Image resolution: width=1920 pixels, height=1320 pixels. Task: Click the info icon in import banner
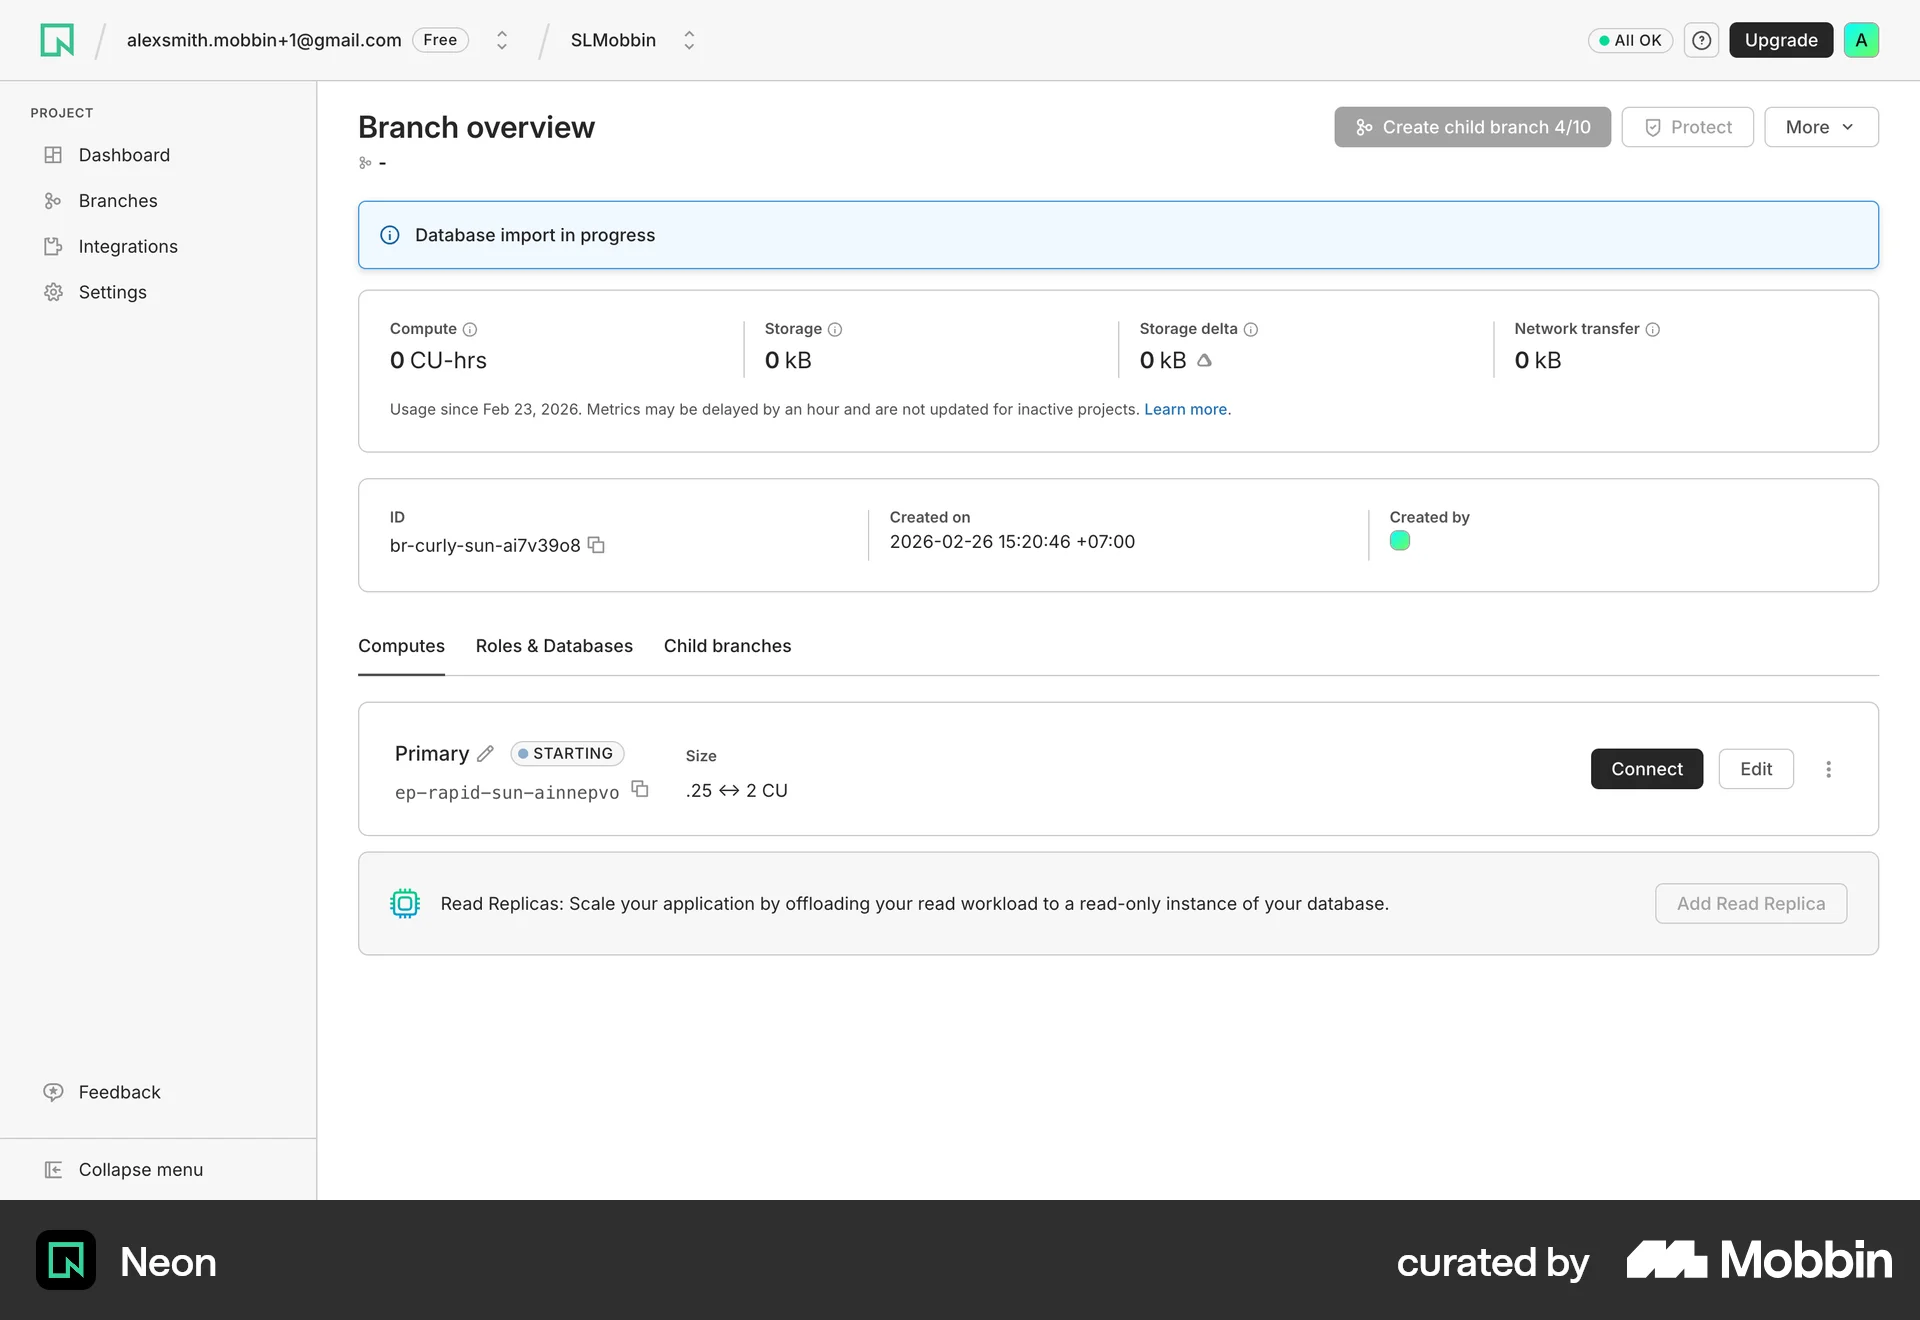[x=390, y=235]
